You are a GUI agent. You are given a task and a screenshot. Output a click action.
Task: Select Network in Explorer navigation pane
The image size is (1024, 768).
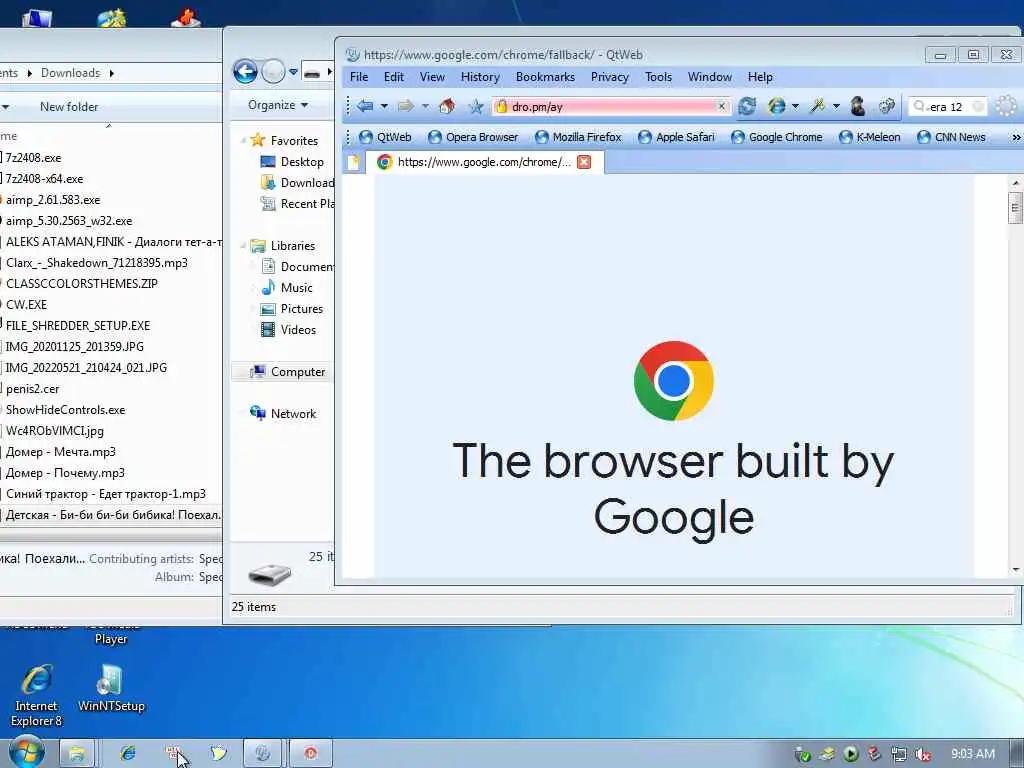pyautogui.click(x=283, y=413)
